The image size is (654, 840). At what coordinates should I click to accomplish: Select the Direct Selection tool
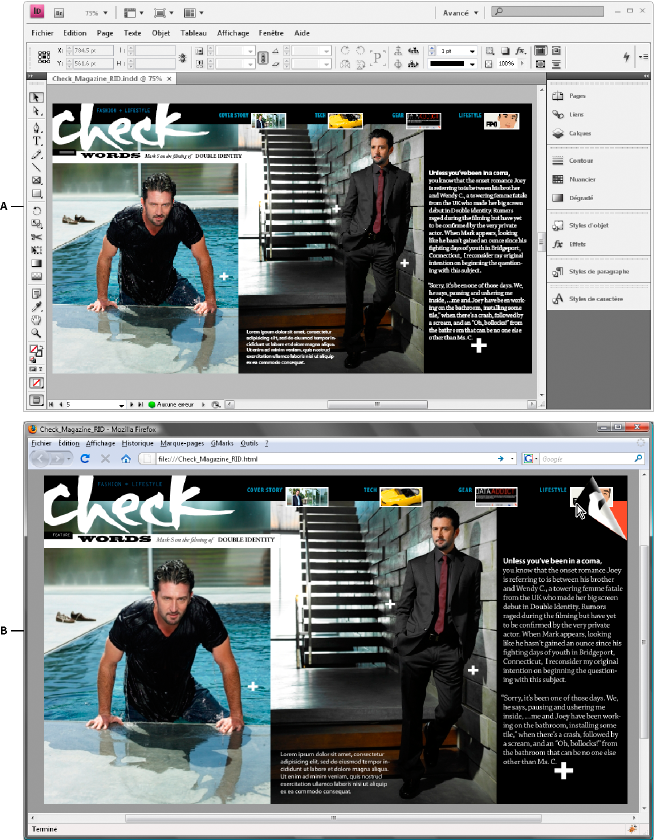pos(36,111)
